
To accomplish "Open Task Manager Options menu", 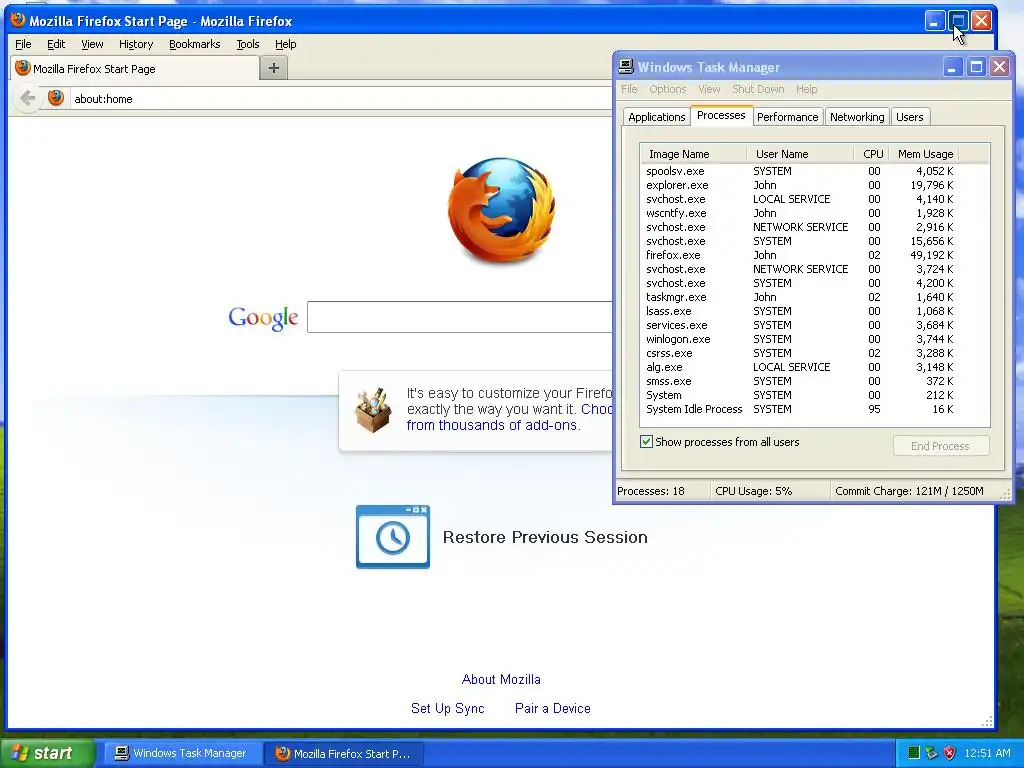I will pyautogui.click(x=667, y=89).
